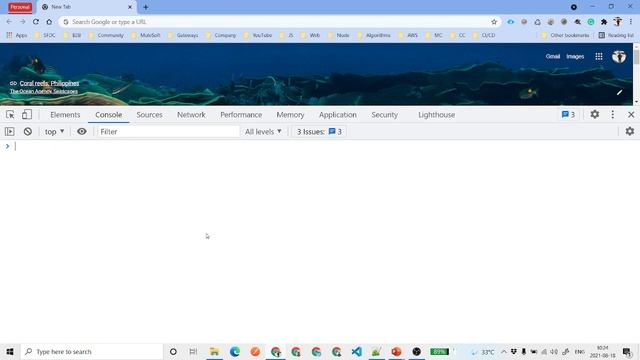Create a live expression with the eye icon
This screenshot has height=360, width=640.
pos(82,131)
